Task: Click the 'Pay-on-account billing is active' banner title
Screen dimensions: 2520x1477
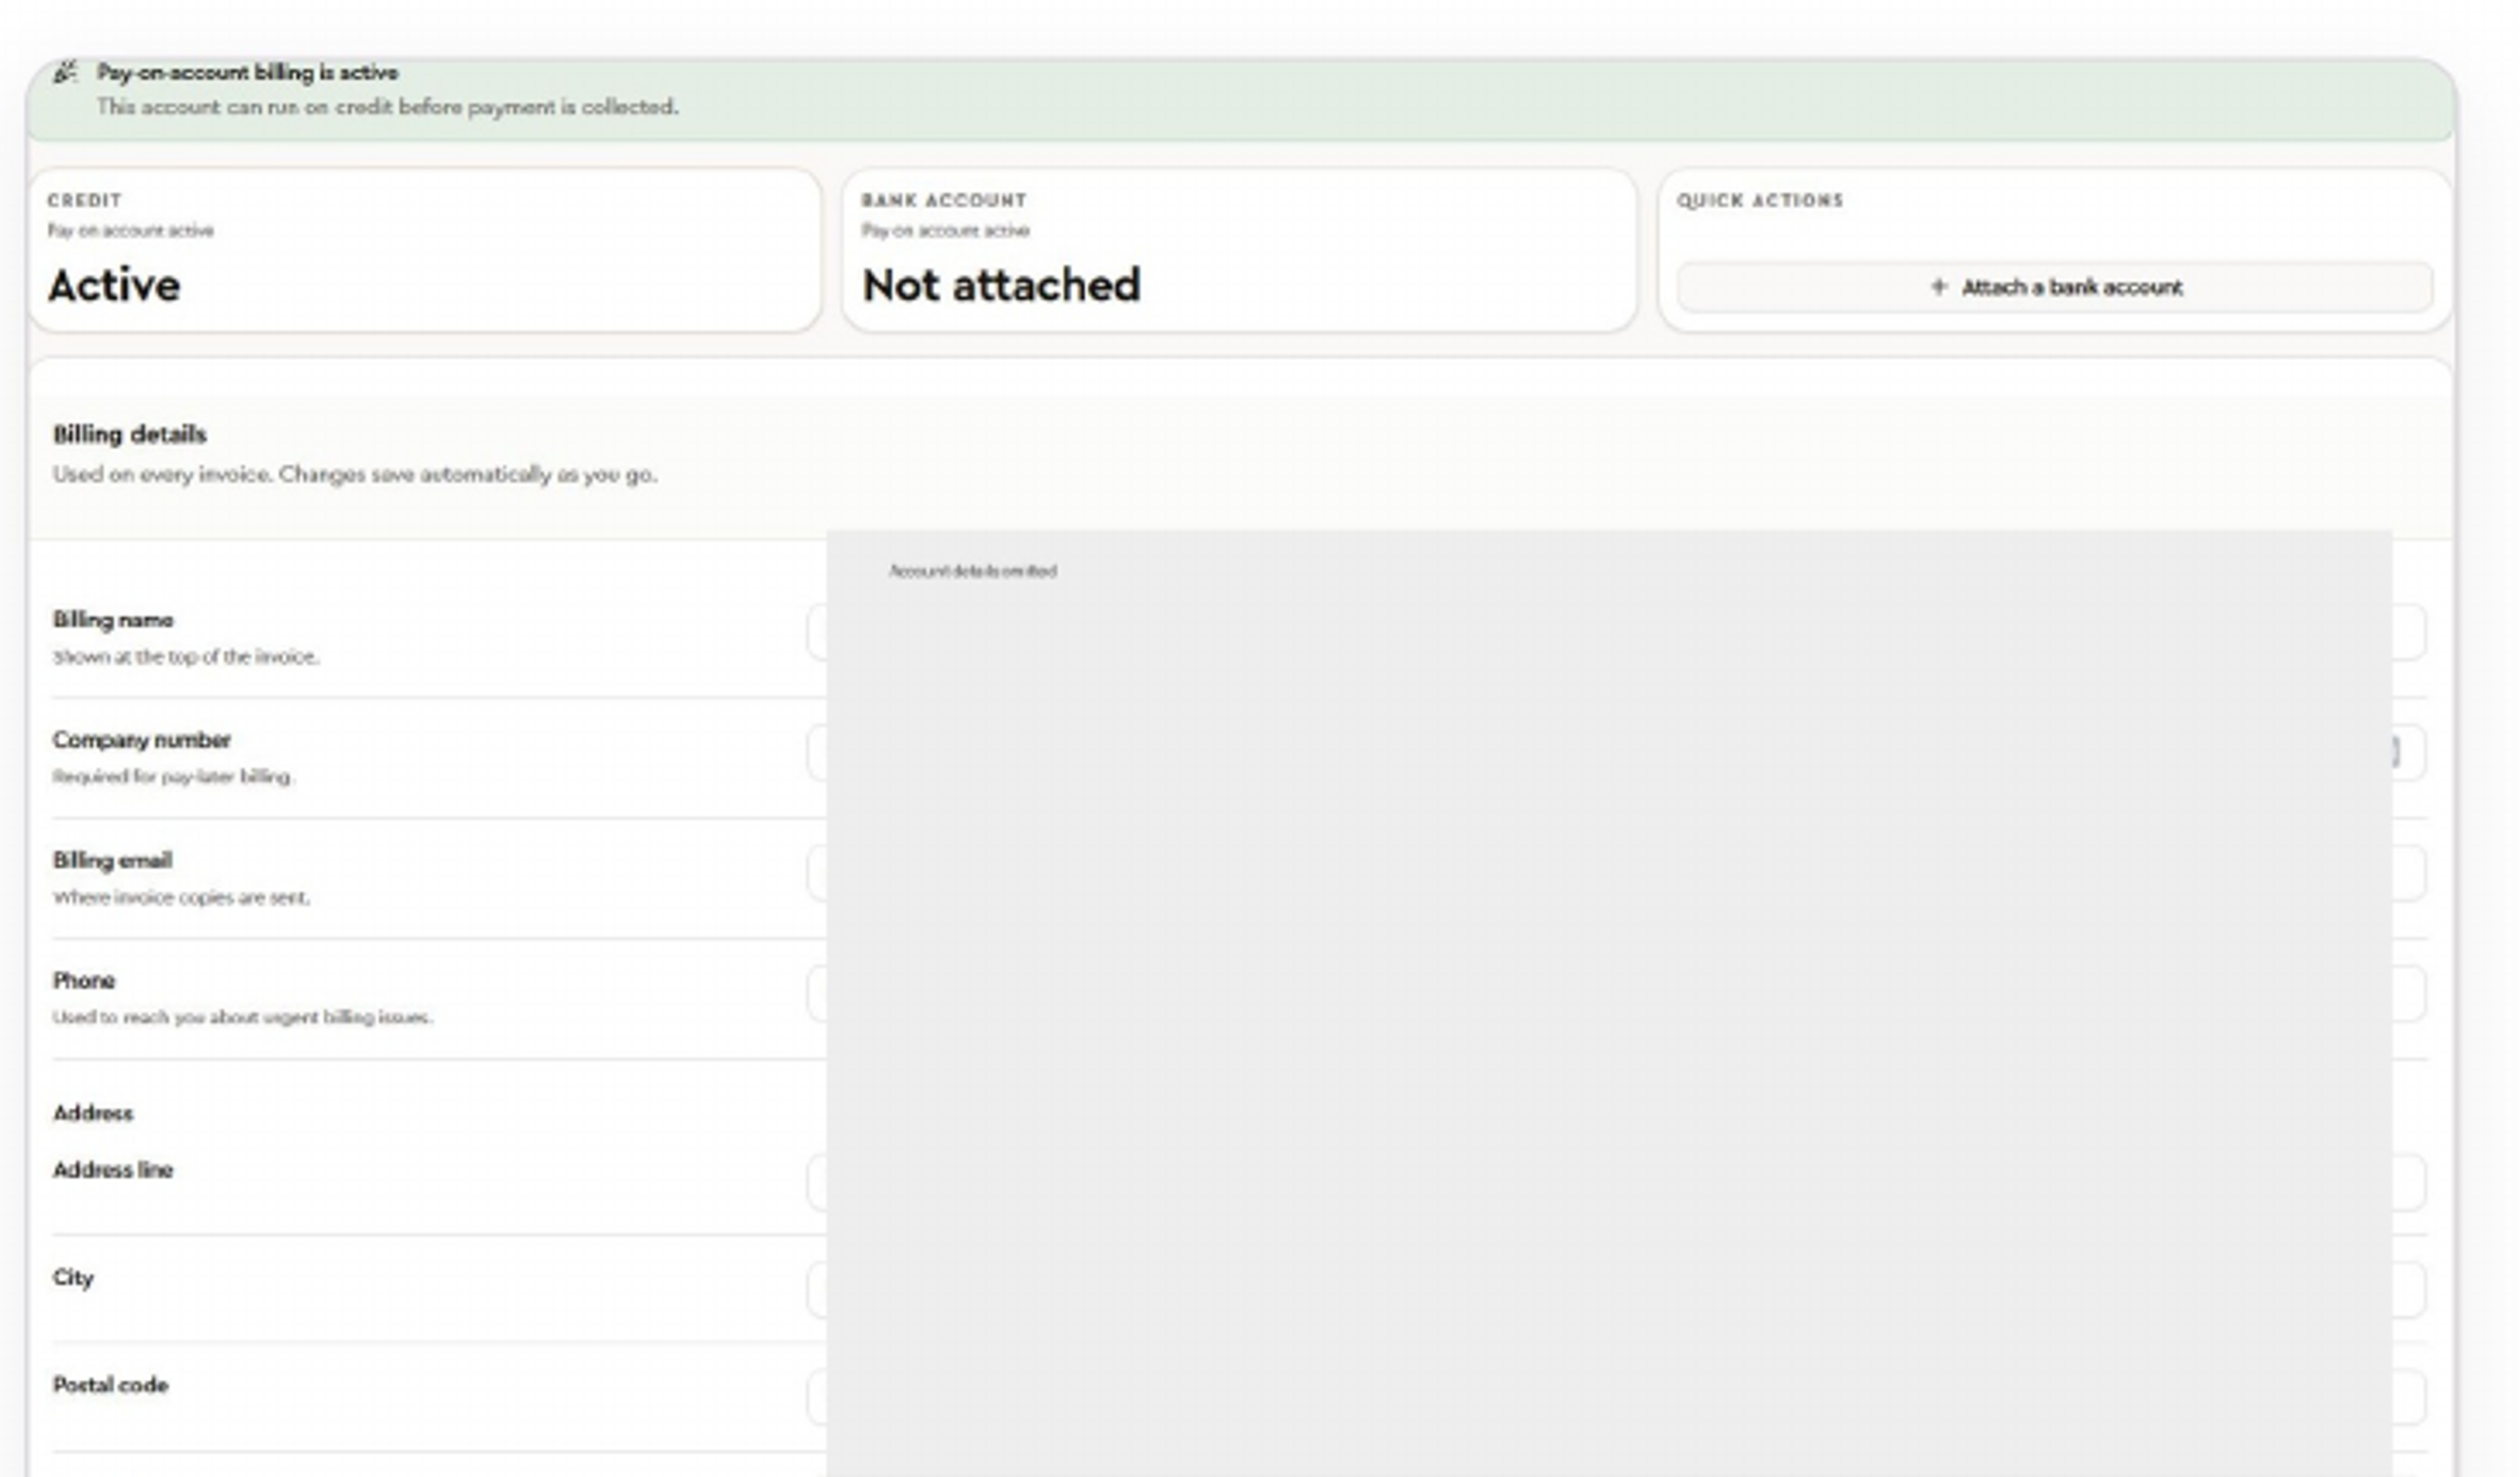Action: 247,72
